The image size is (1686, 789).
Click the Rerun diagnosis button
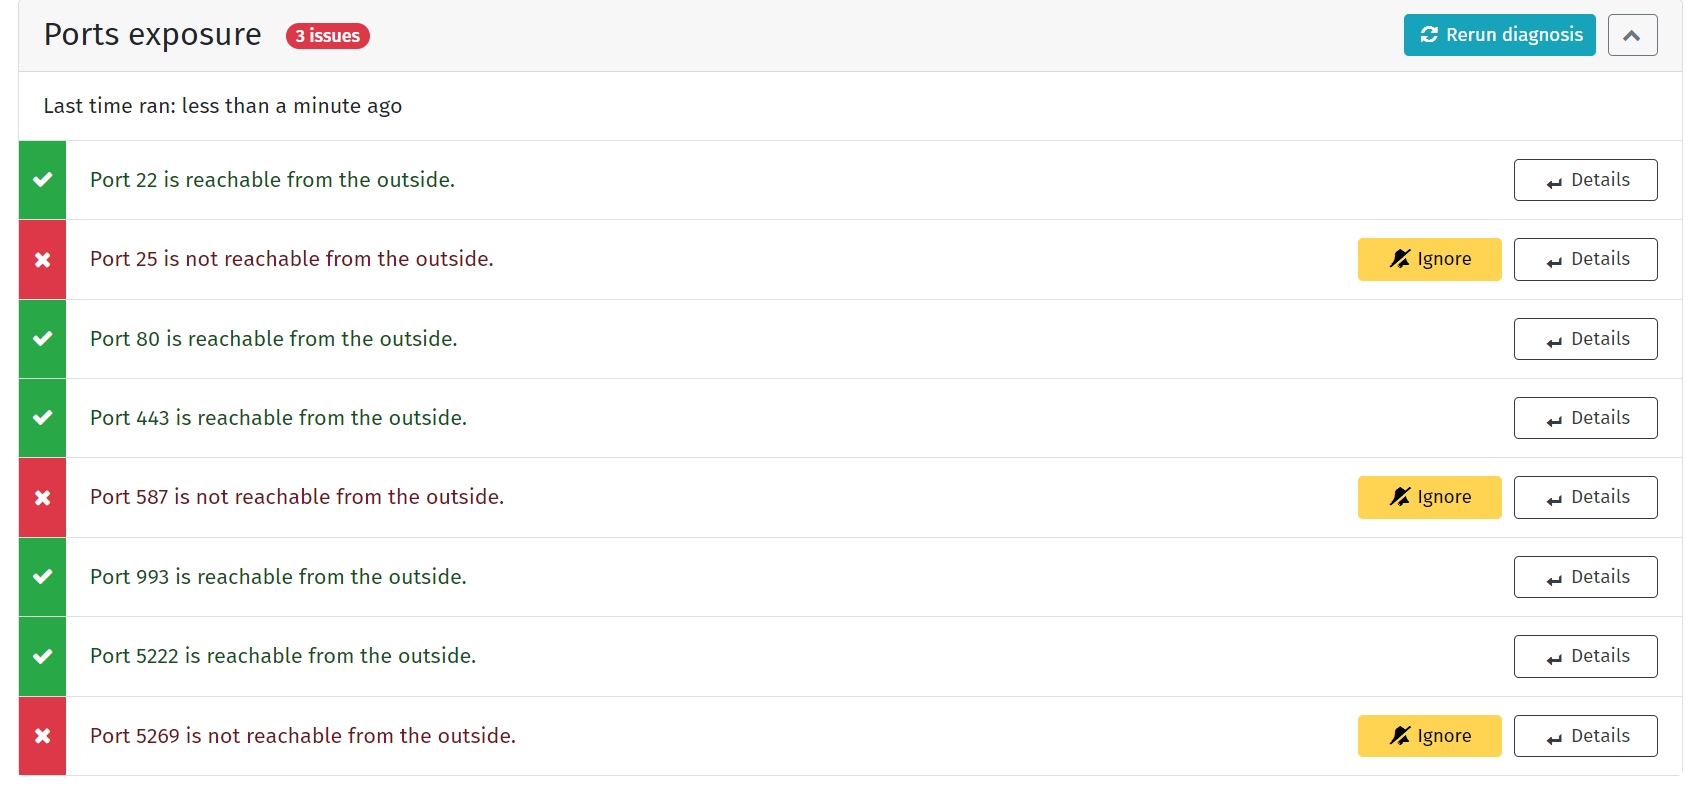click(x=1499, y=35)
